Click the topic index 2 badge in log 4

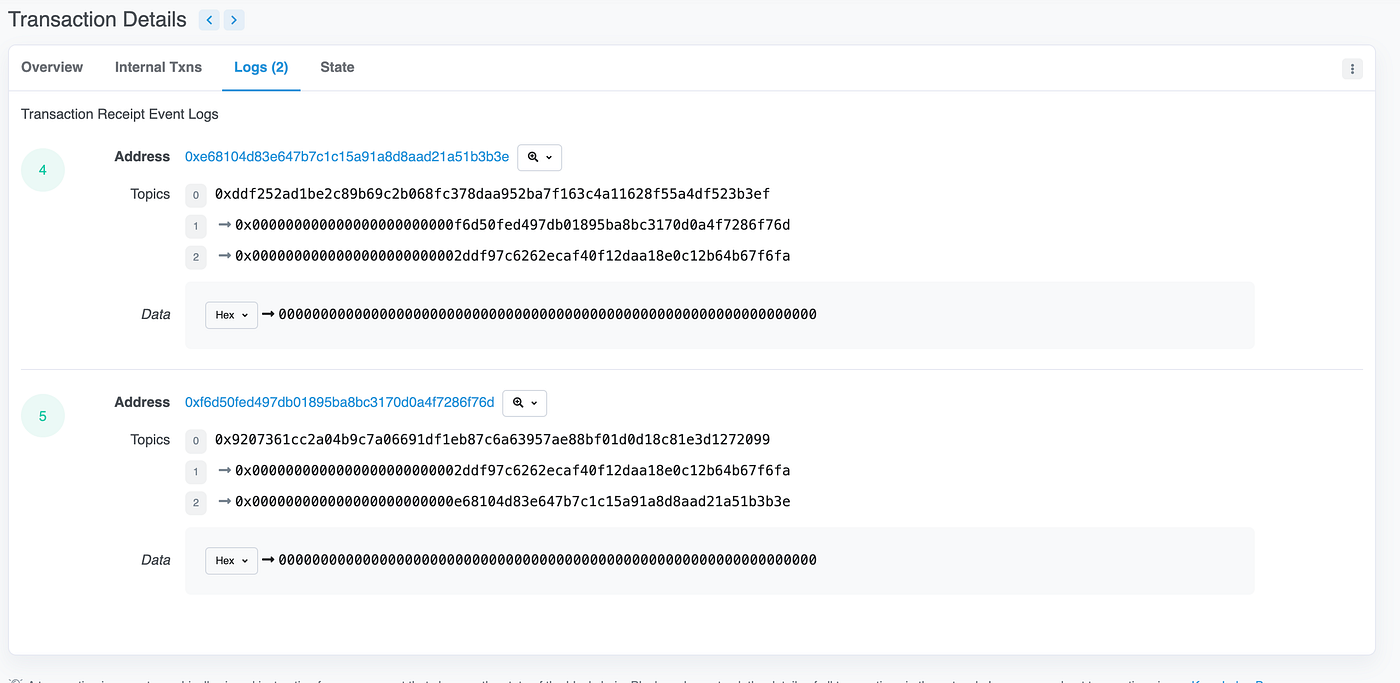click(x=196, y=257)
